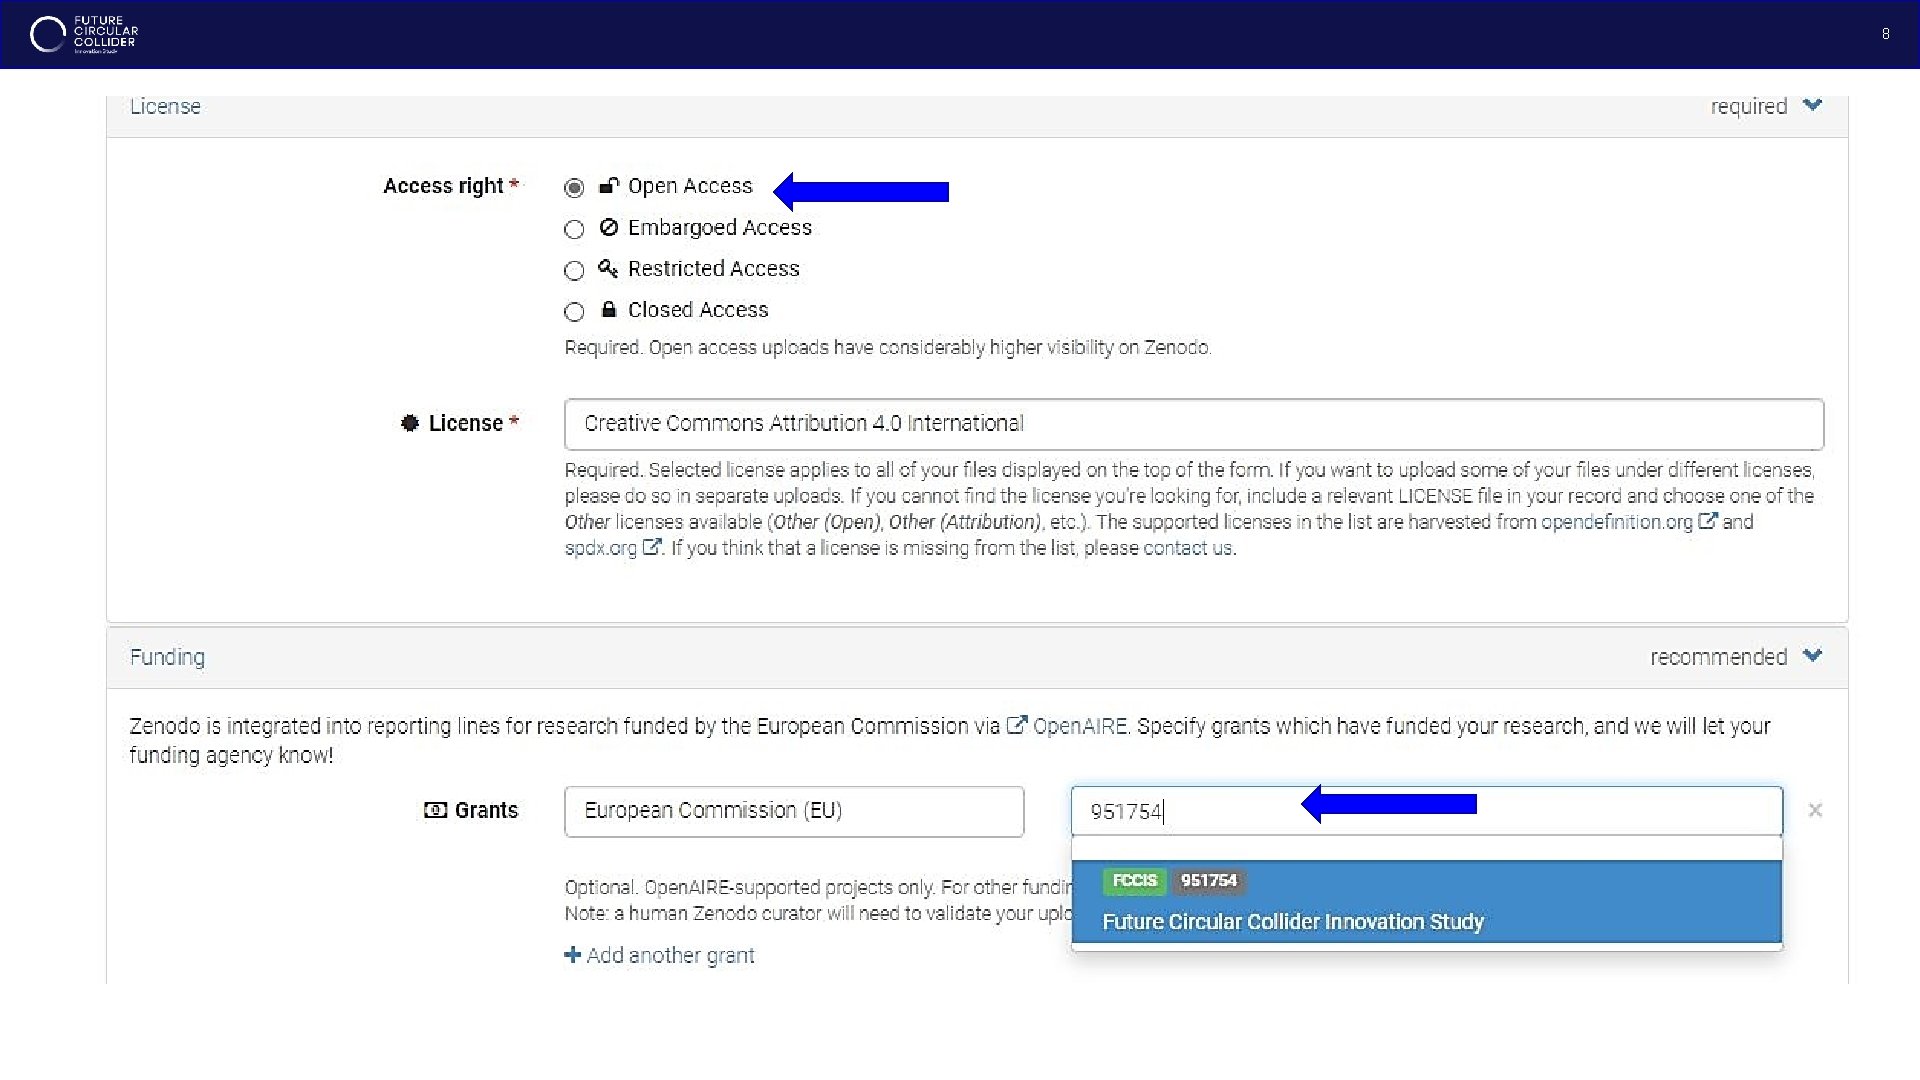Viewport: 1920px width, 1080px height.
Task: Collapse the License section chevron
Action: [x=1812, y=105]
